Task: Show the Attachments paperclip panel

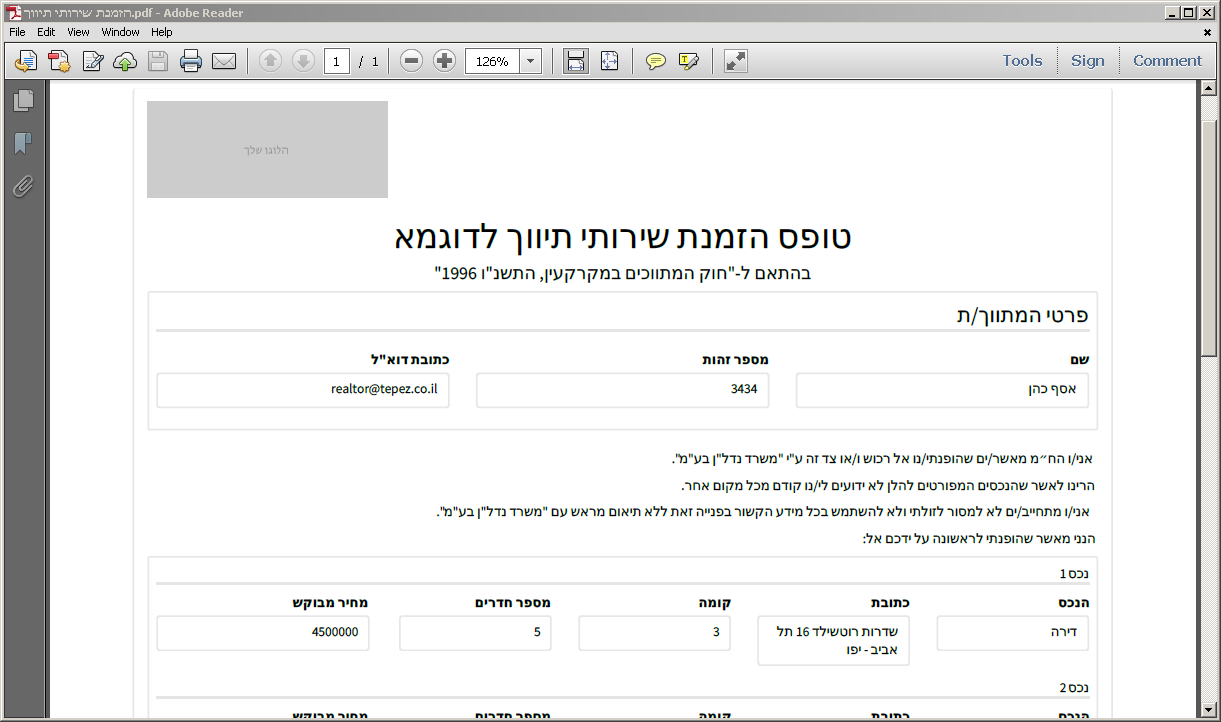Action: click(x=23, y=186)
